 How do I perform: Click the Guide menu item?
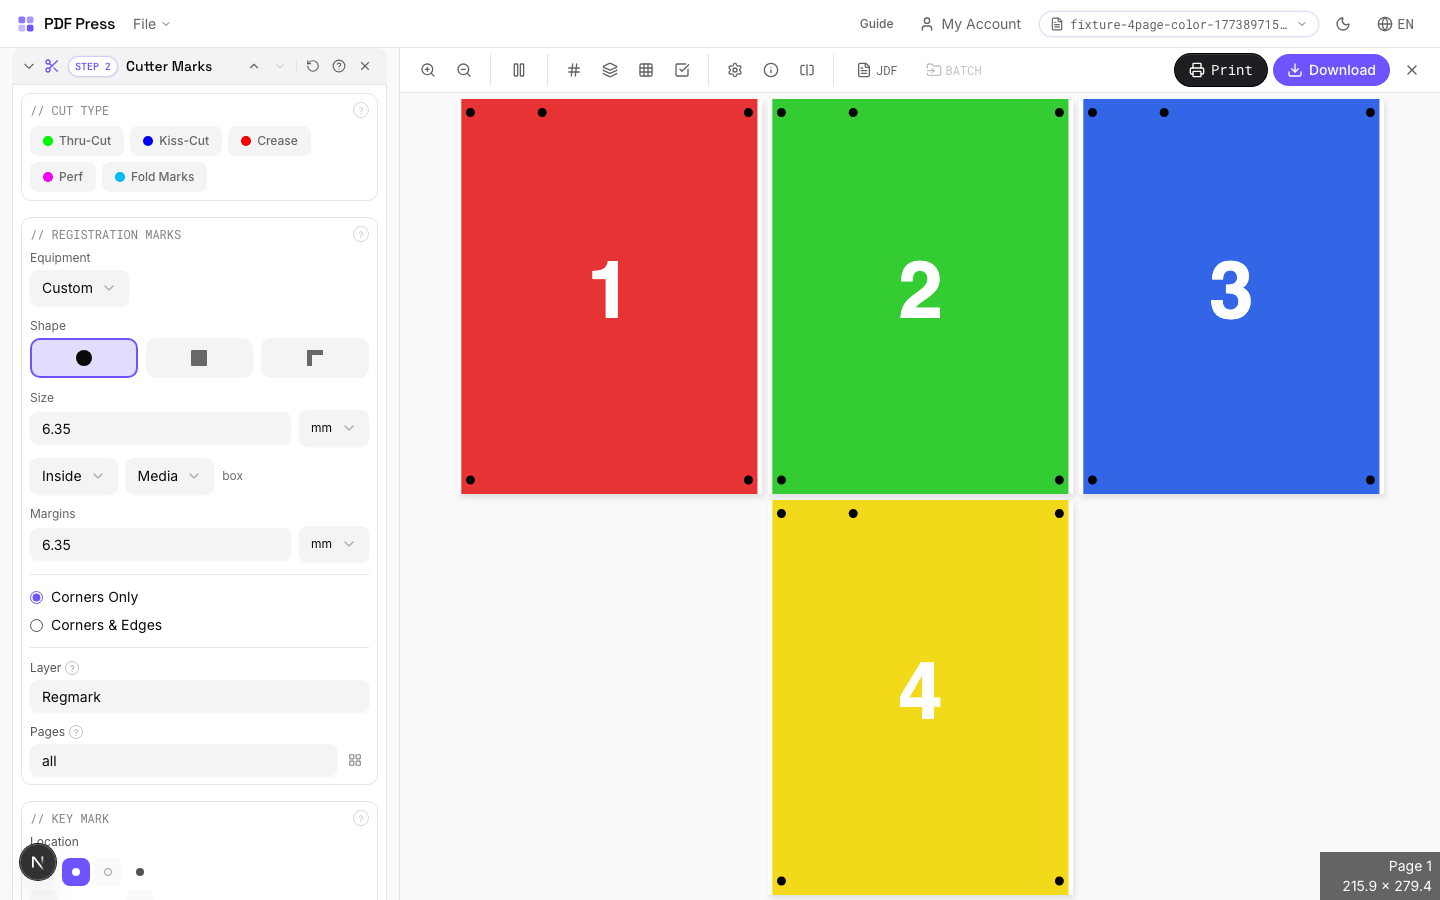click(x=876, y=24)
